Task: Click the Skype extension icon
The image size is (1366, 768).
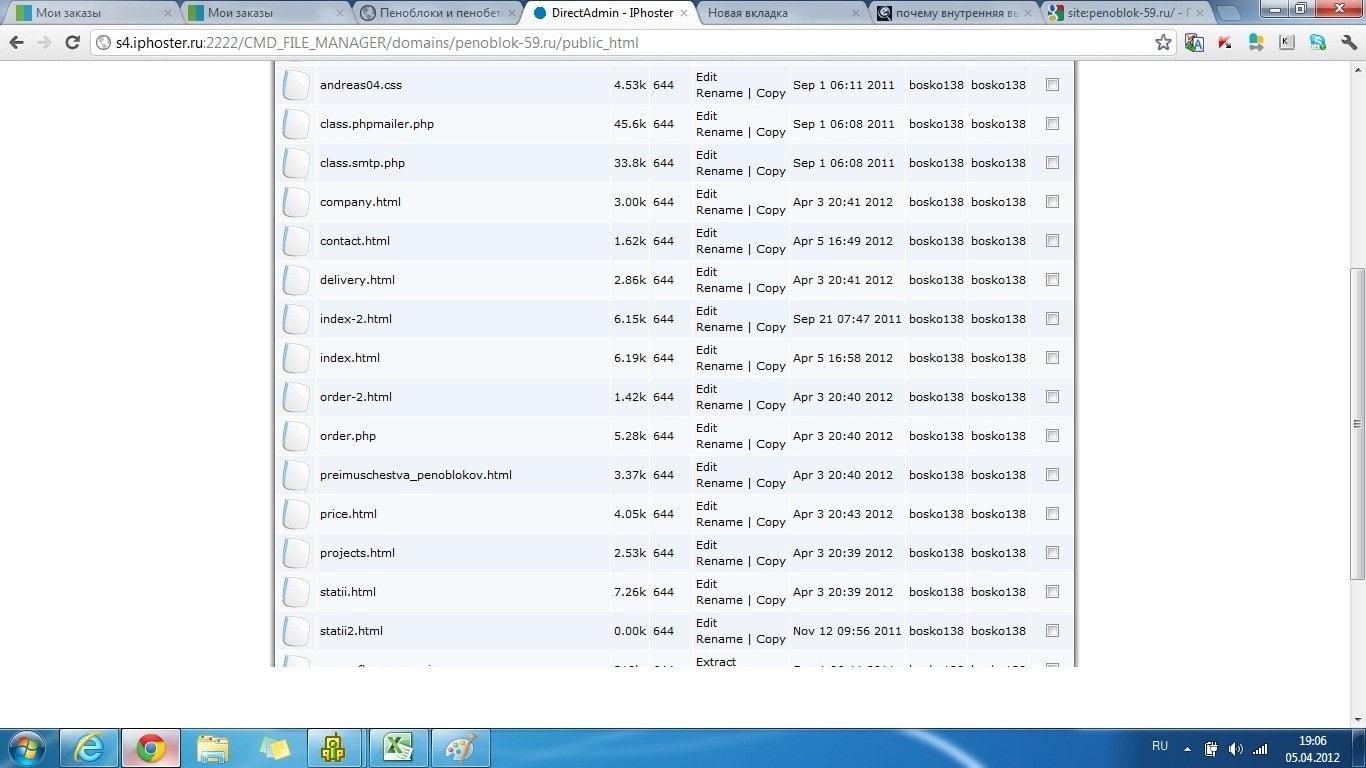Action: coord(1318,43)
